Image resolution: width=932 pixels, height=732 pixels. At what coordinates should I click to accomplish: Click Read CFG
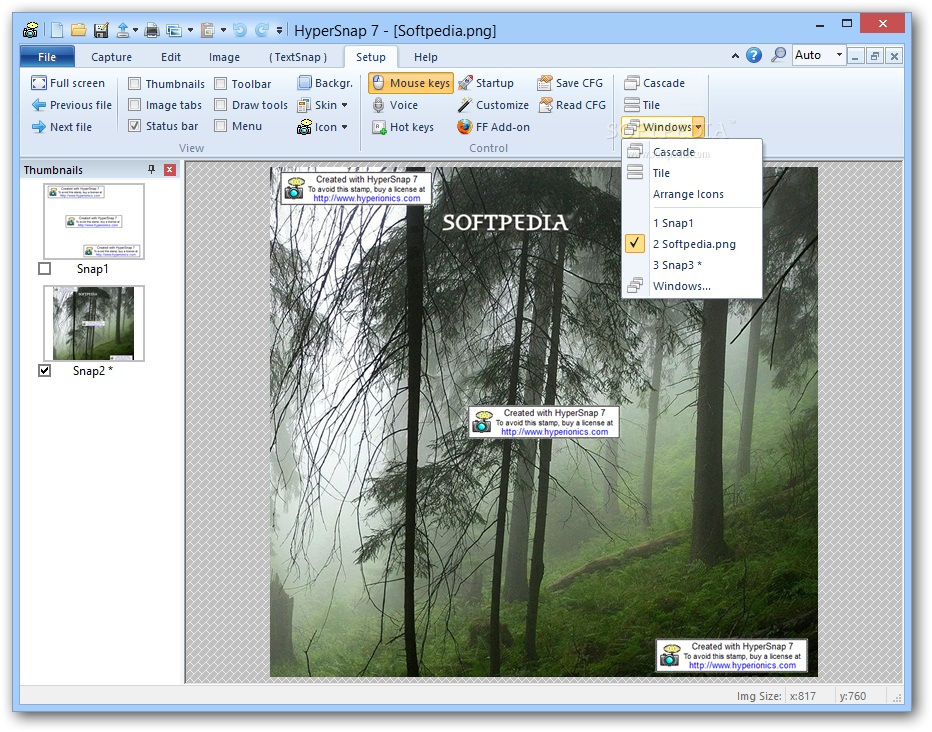(x=572, y=105)
